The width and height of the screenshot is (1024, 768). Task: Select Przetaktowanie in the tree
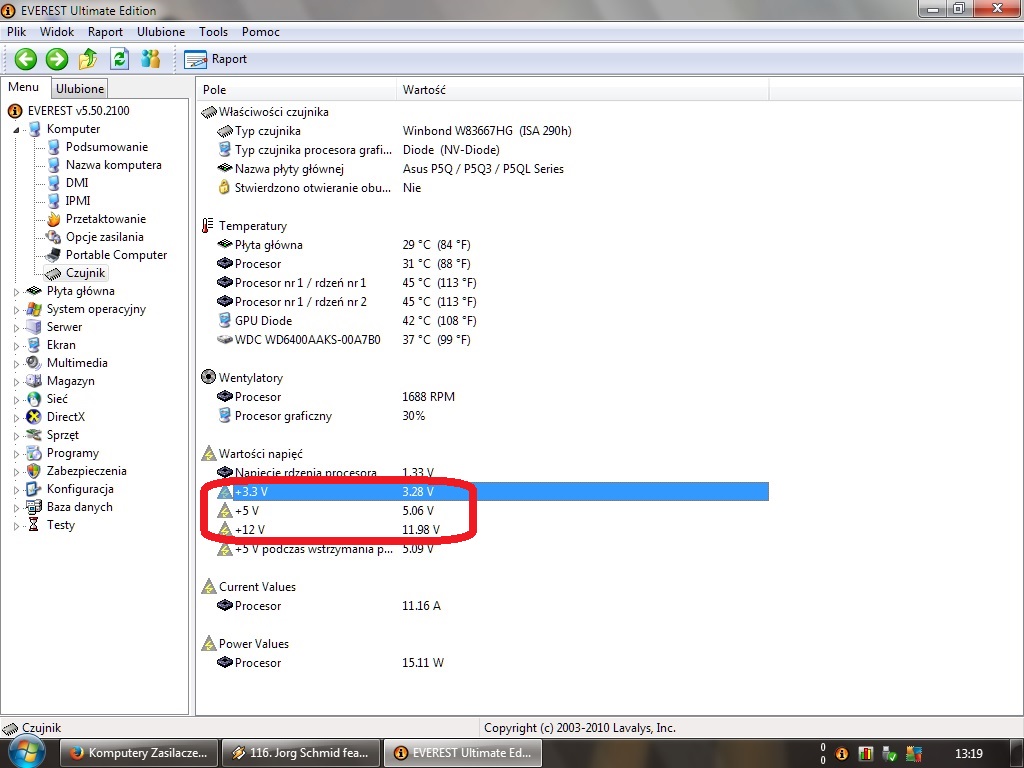106,219
